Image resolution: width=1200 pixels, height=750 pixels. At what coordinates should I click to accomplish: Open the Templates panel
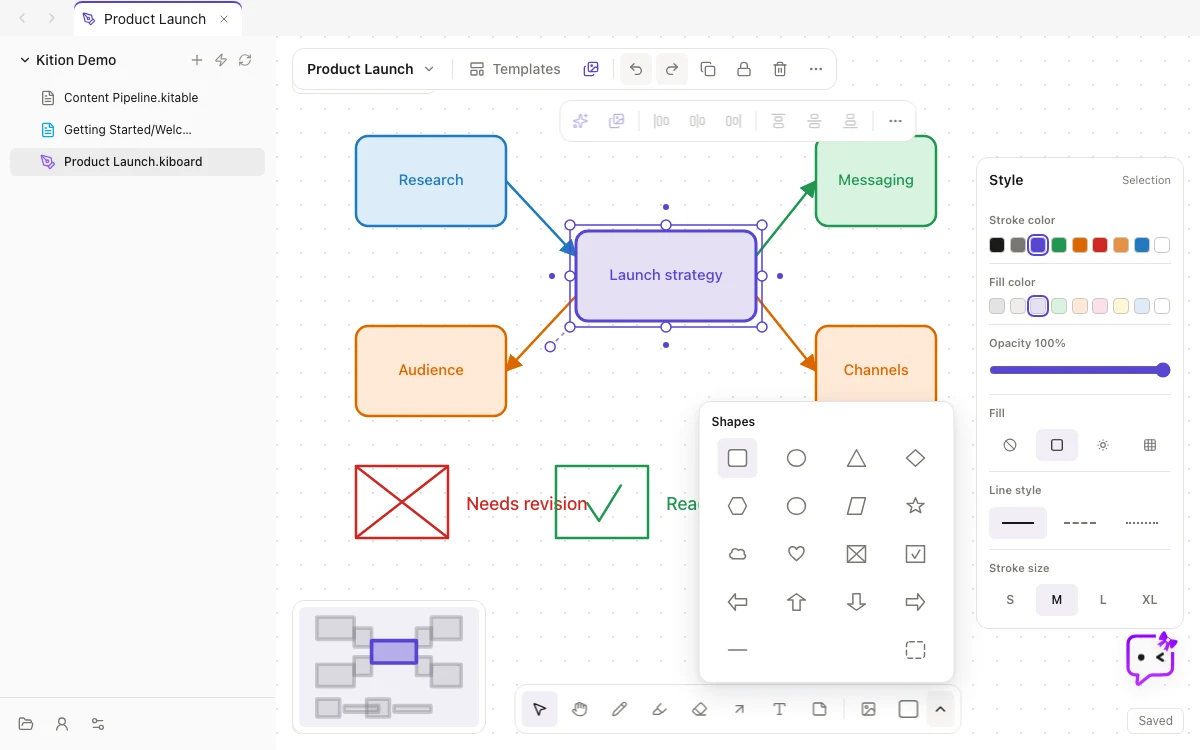[515, 69]
